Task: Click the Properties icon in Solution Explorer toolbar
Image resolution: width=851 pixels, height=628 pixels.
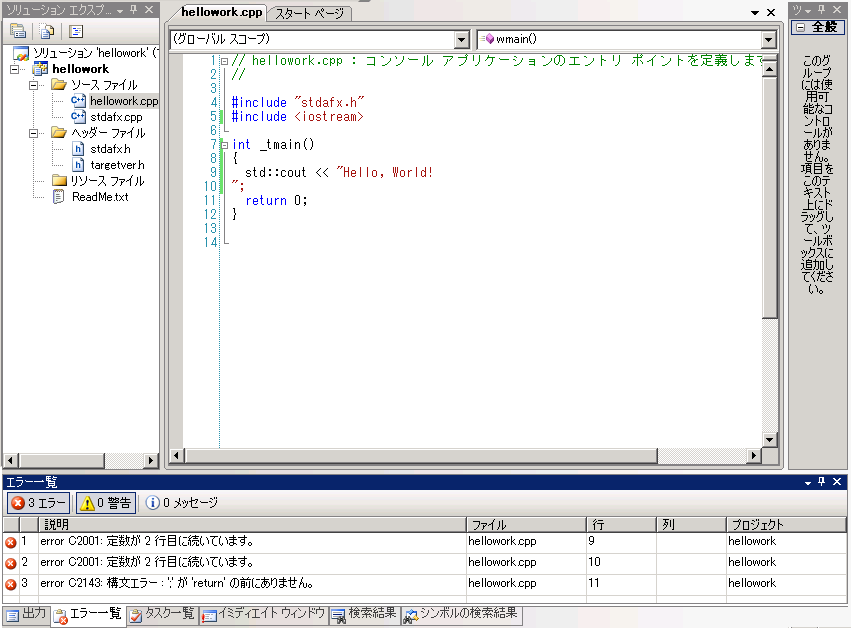Action: 18,31
